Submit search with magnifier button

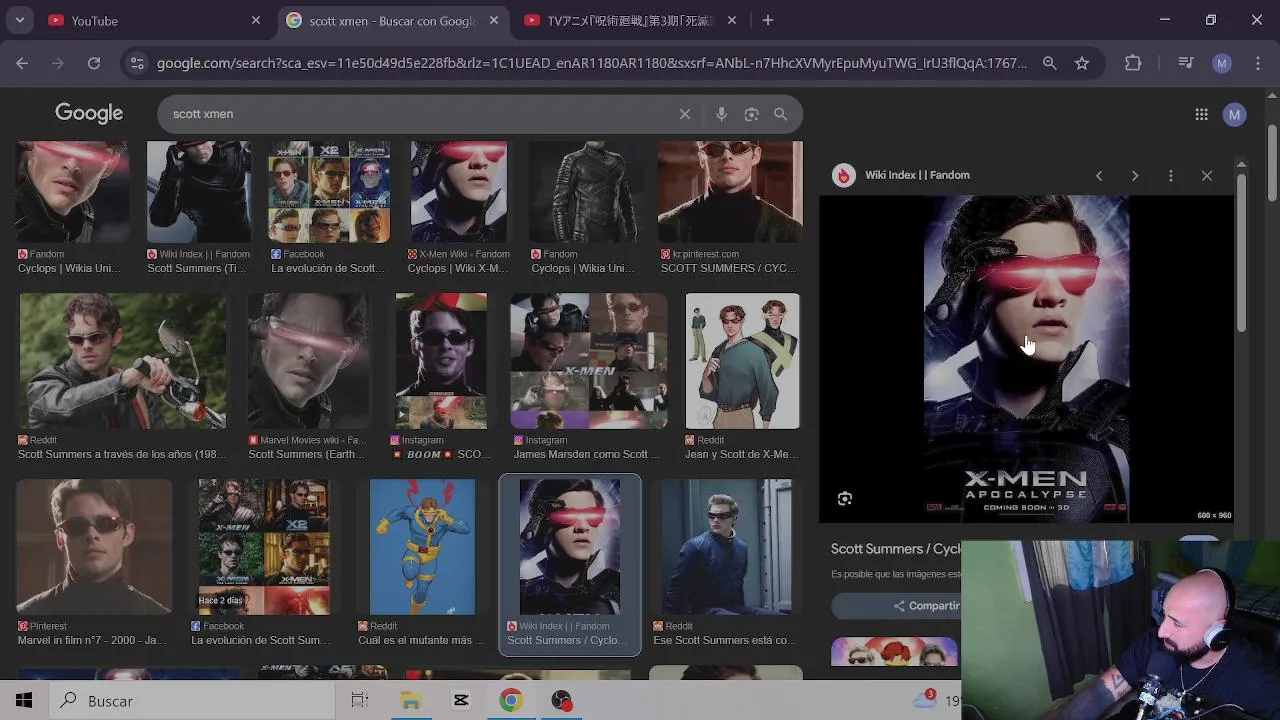coord(781,114)
